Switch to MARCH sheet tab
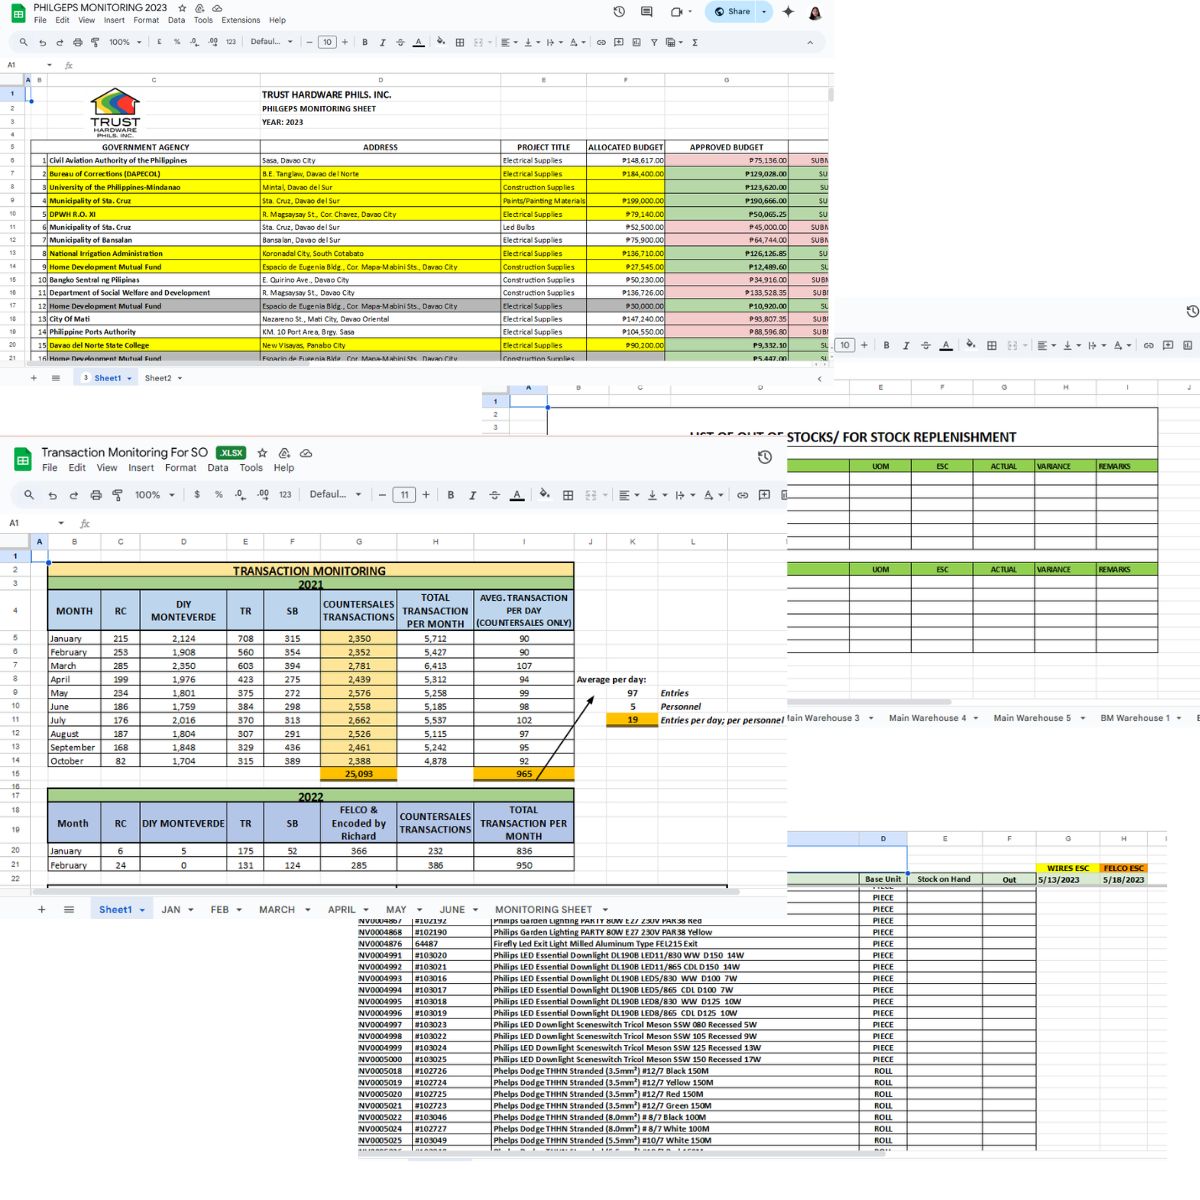The image size is (1200, 1200). tap(283, 910)
